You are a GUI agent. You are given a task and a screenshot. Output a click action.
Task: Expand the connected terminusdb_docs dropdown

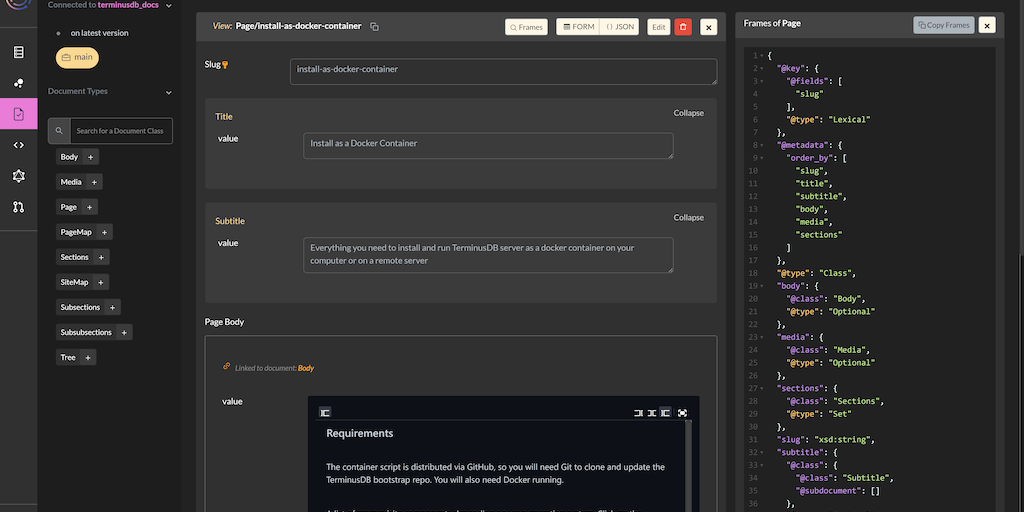[x=168, y=6]
